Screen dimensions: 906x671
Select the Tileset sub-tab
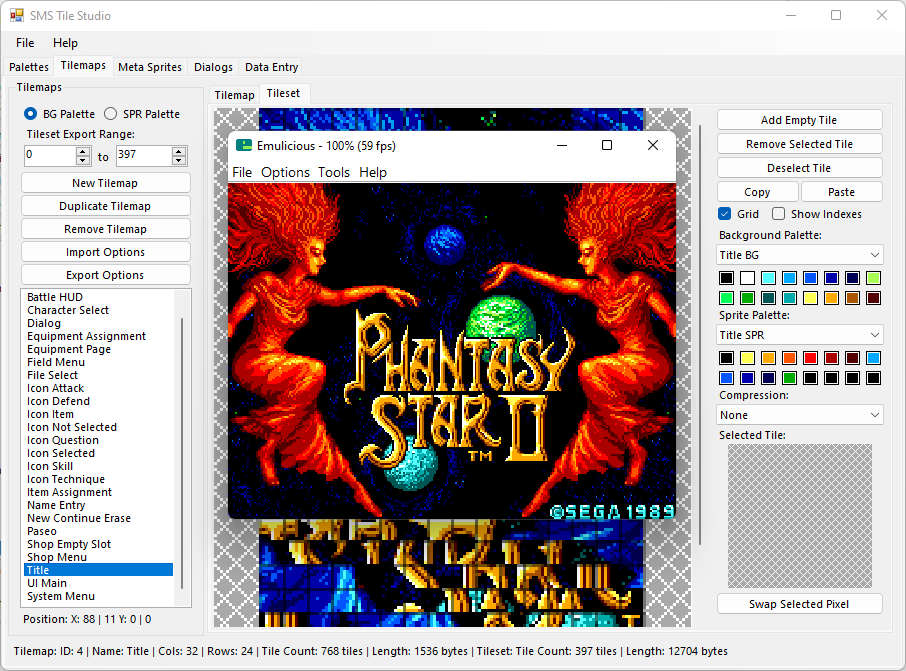[x=283, y=94]
